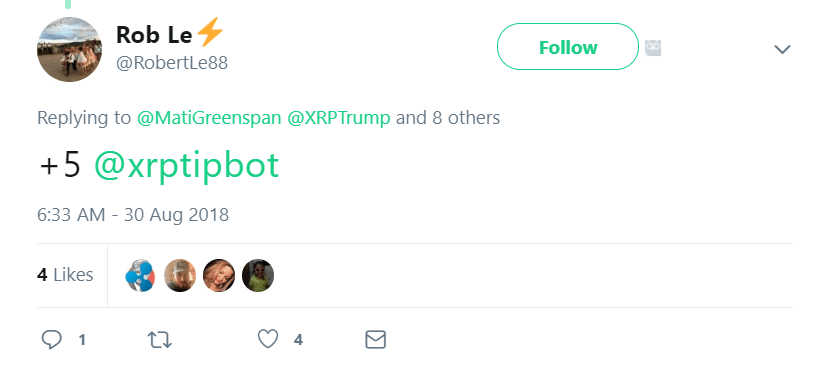This screenshot has height=371, width=835.
Task: Open the liker avatar of man in cap
Action: click(180, 276)
